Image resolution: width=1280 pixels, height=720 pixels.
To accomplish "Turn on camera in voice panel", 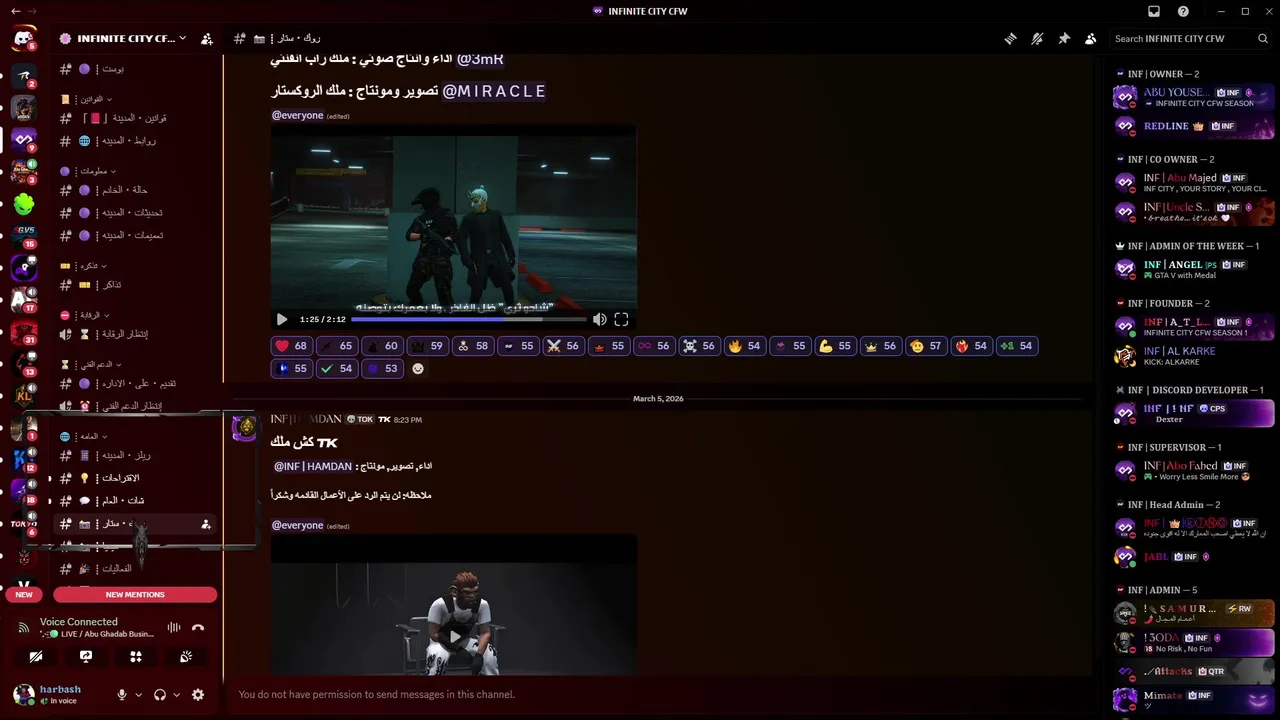I will click(36, 657).
